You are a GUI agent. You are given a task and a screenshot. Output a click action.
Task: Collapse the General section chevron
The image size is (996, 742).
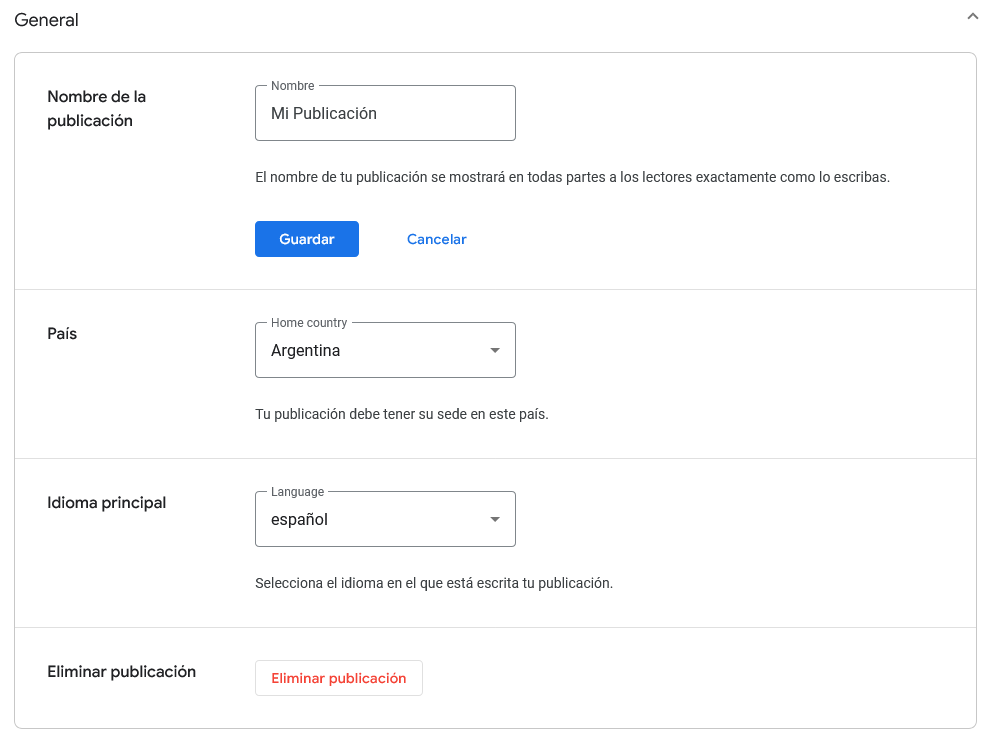pos(972,17)
